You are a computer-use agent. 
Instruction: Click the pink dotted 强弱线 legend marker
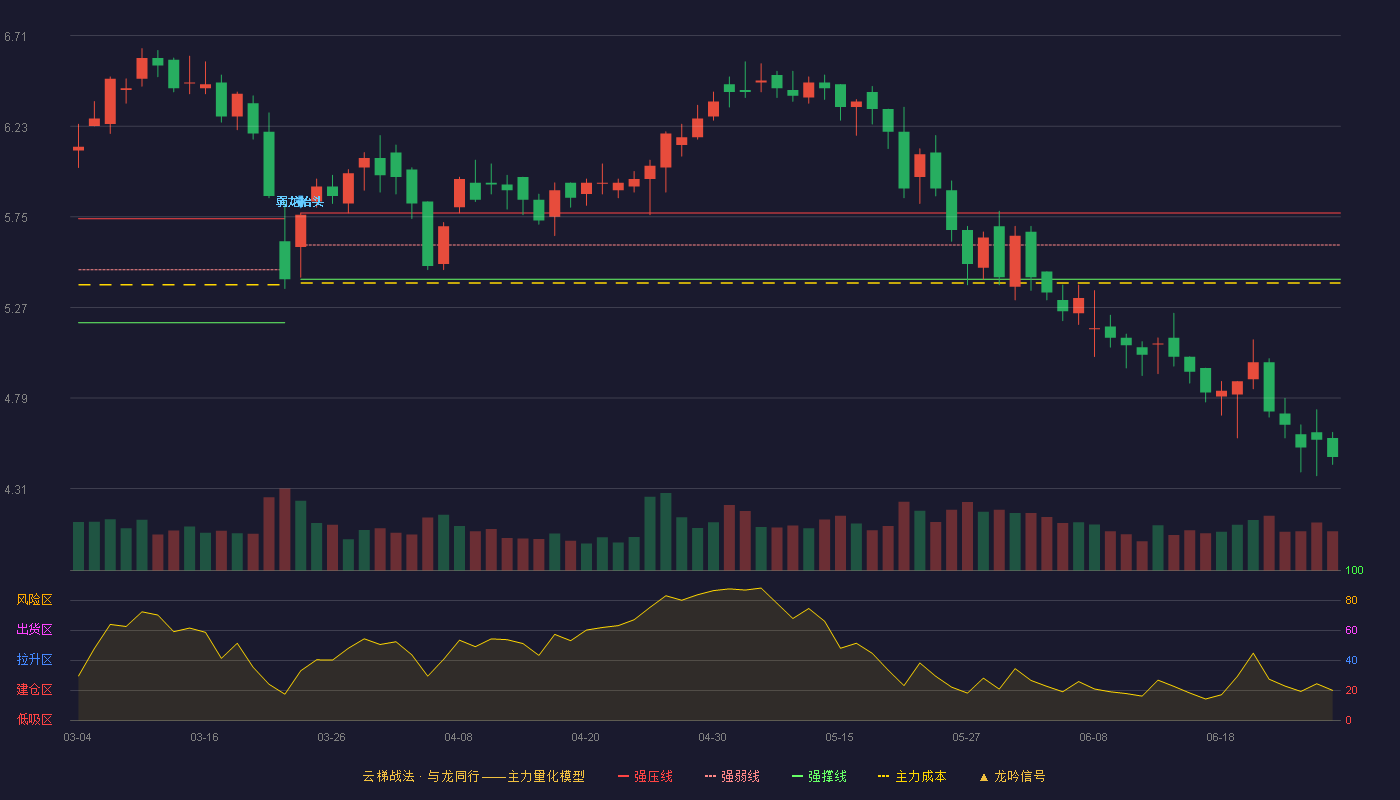point(710,776)
